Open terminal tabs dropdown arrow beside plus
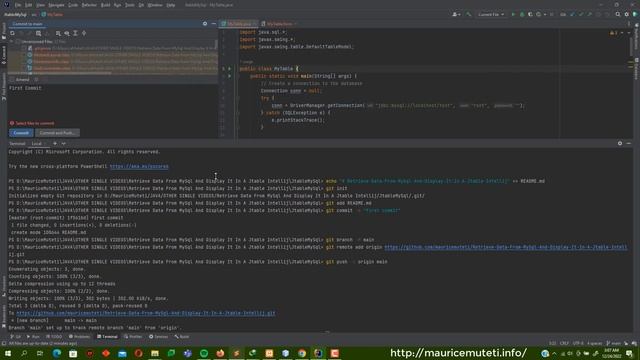The image size is (640, 360). tap(63, 143)
